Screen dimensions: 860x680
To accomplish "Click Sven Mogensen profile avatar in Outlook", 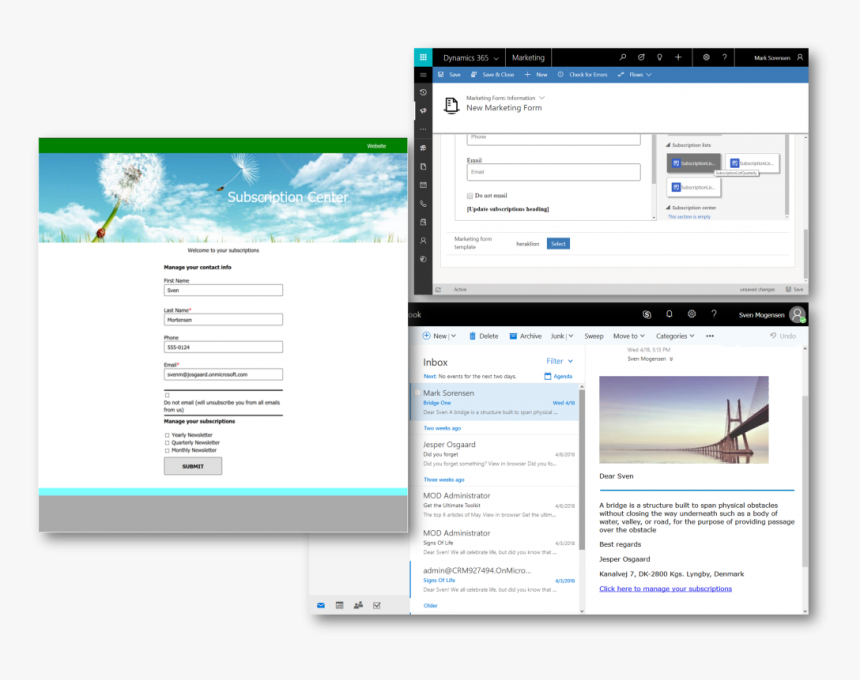I will tap(797, 314).
